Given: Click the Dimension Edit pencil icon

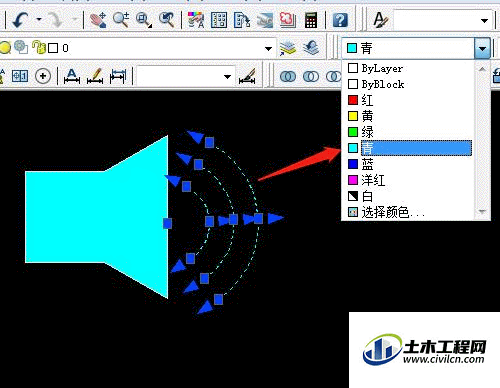Looking at the screenshot, I should click(95, 76).
